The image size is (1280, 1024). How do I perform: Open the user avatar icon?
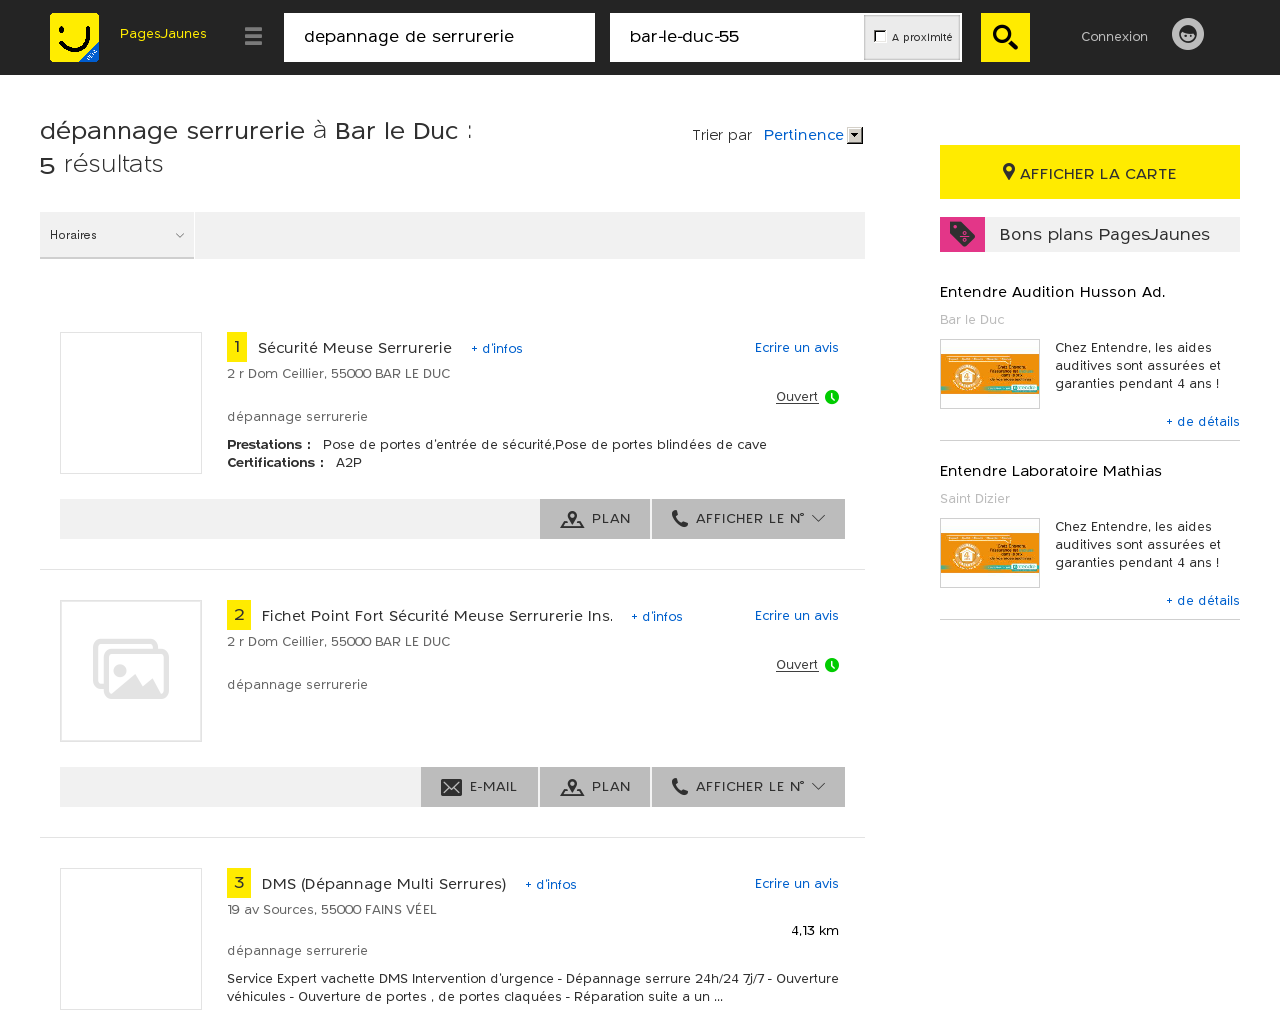(1188, 34)
